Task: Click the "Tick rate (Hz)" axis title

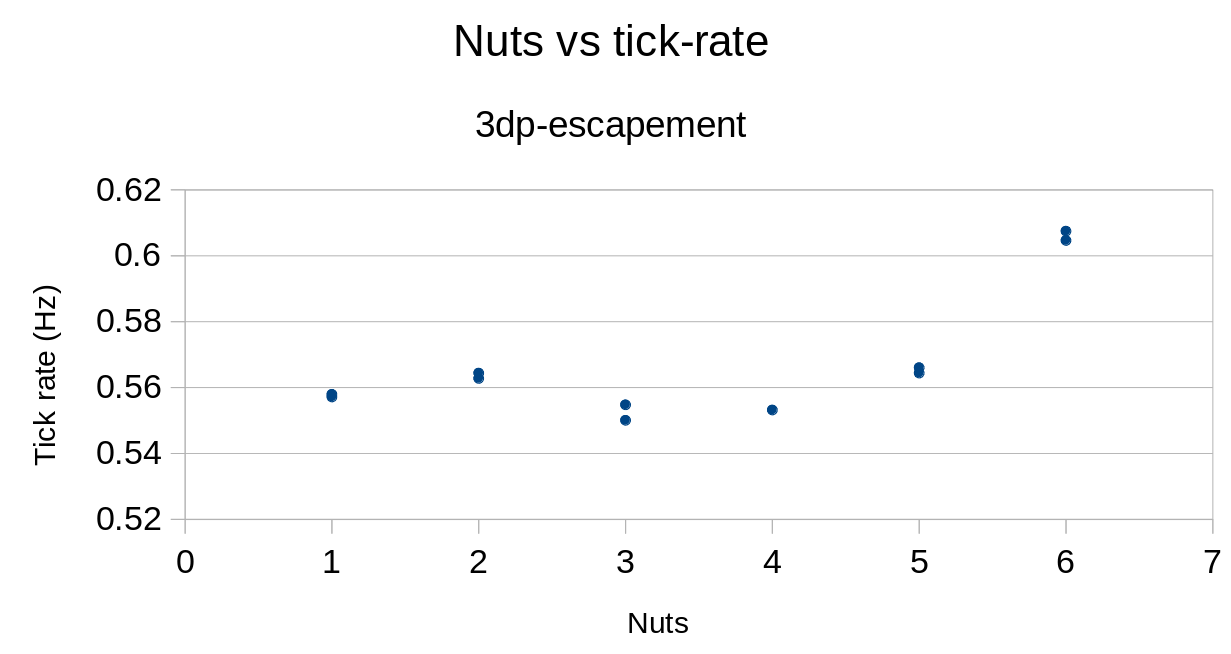Action: click(x=46, y=376)
